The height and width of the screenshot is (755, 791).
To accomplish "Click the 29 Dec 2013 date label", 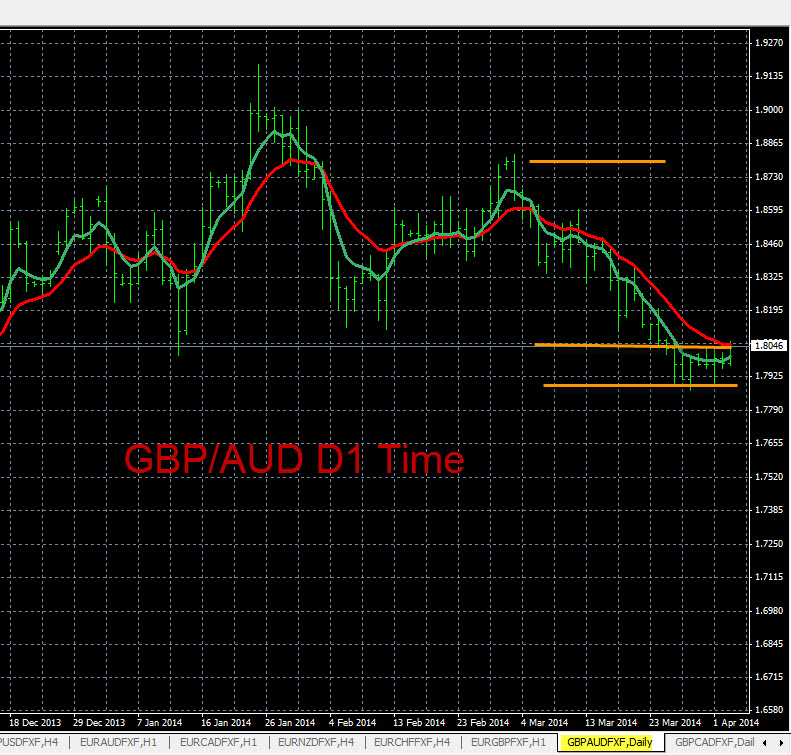I will click(x=99, y=723).
